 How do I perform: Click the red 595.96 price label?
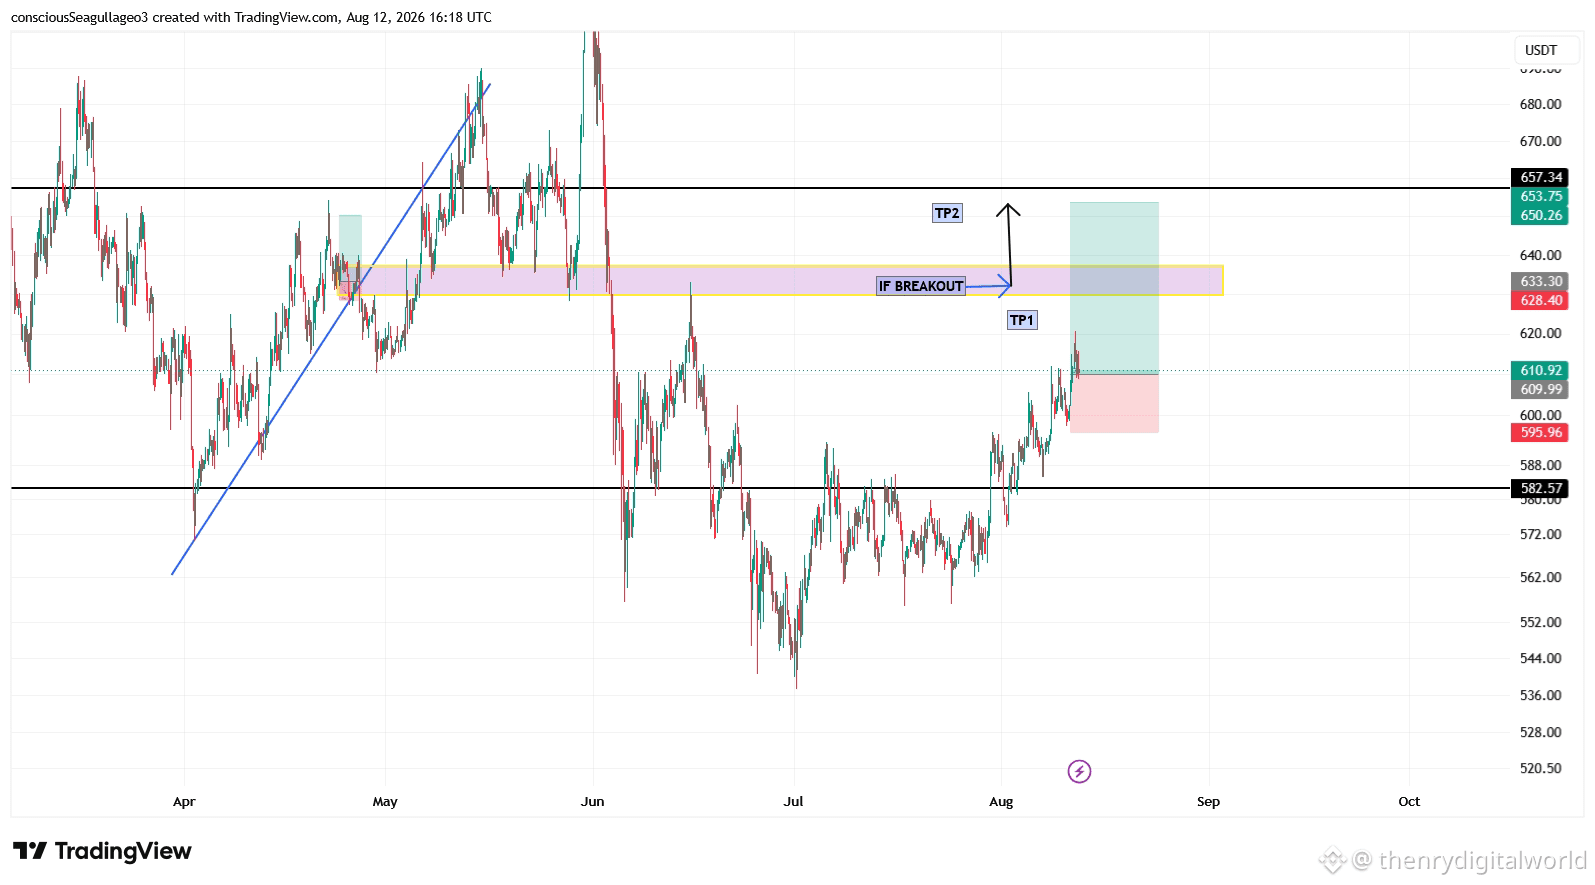click(1540, 432)
